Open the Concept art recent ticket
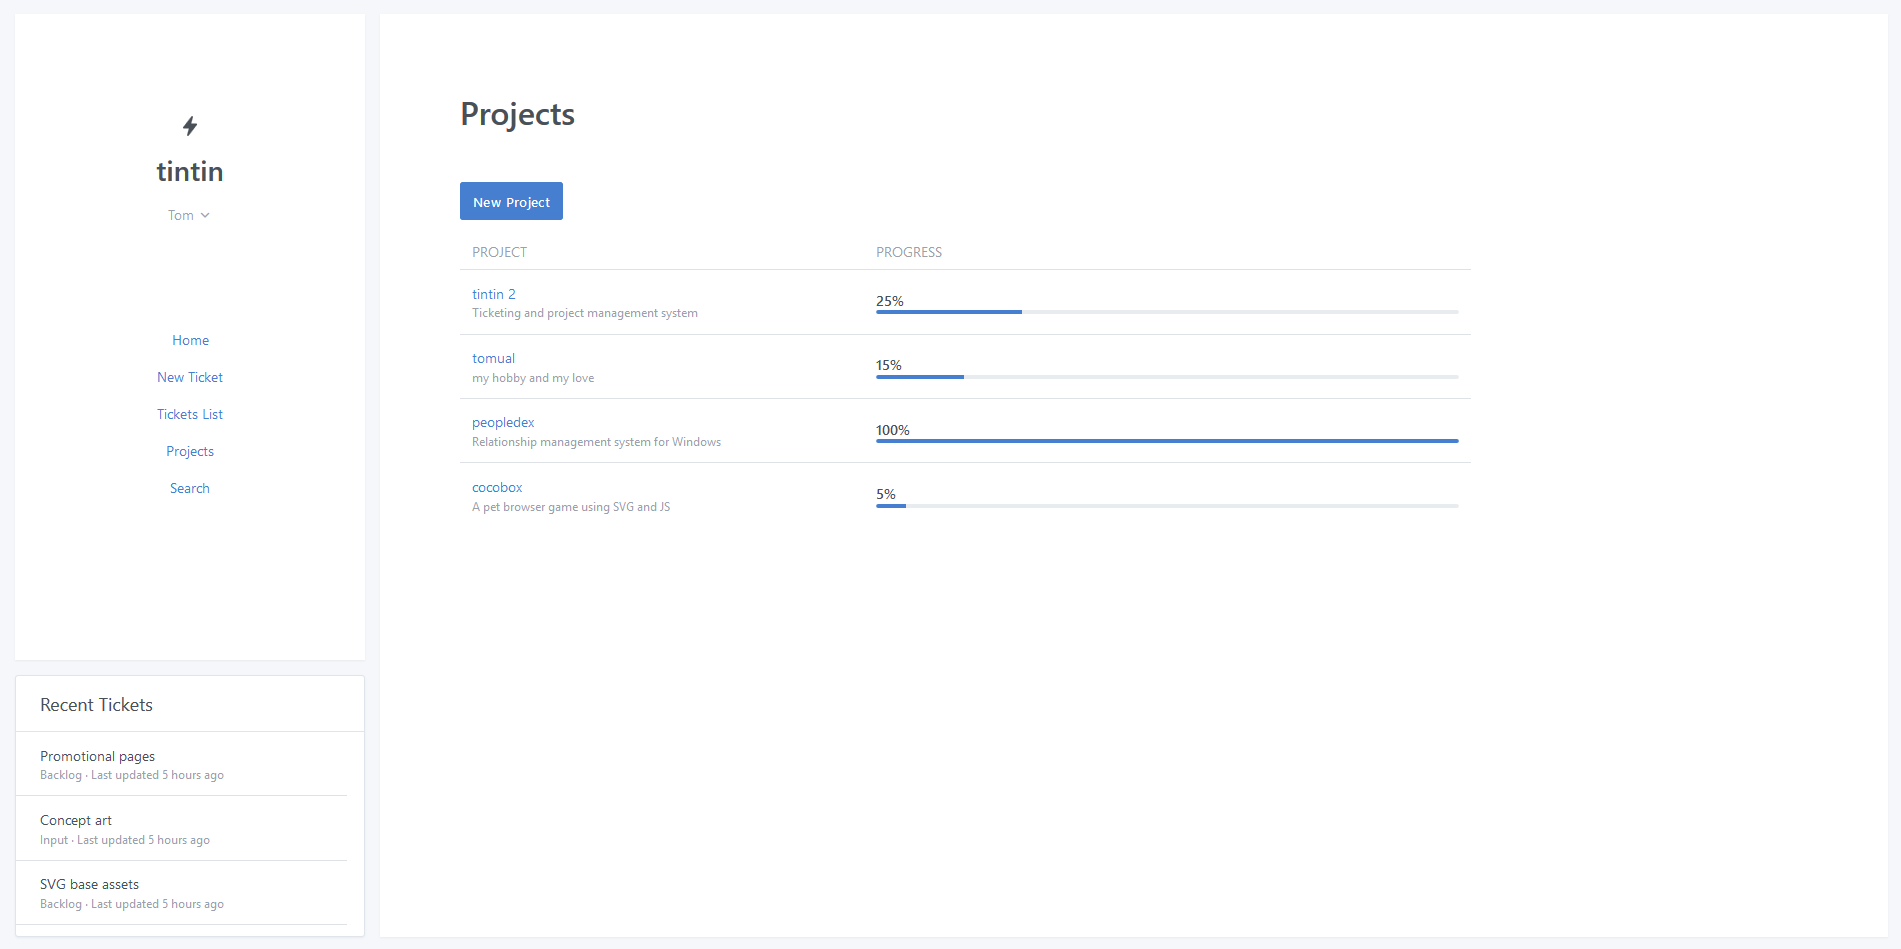The width and height of the screenshot is (1901, 949). coord(76,820)
